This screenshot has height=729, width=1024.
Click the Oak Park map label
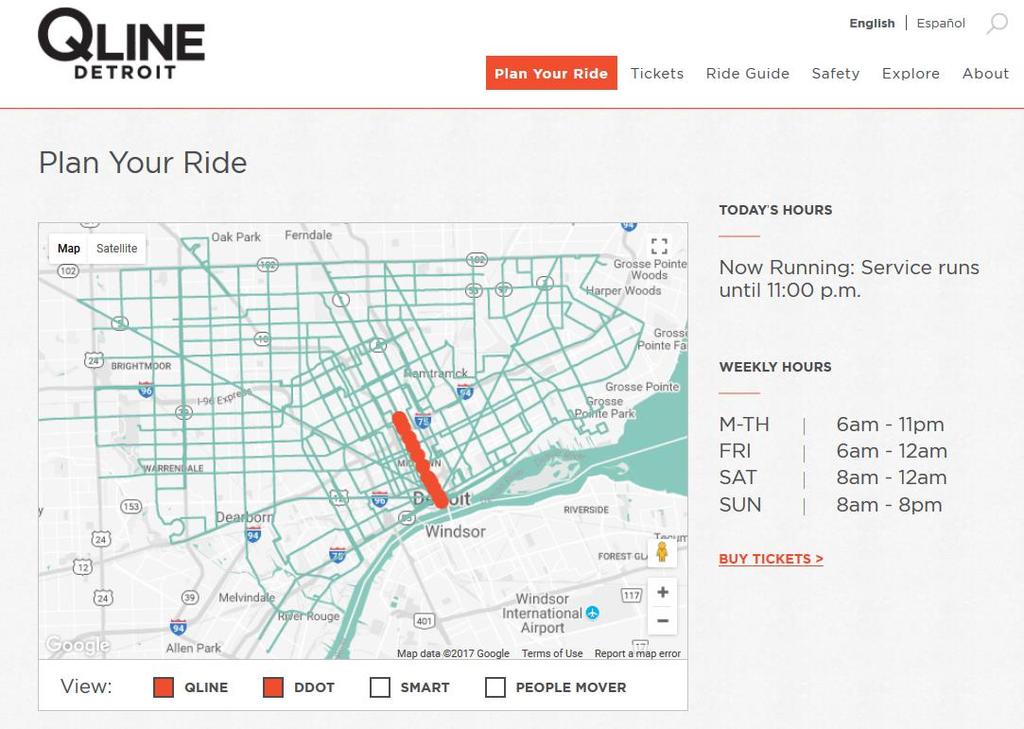pyautogui.click(x=236, y=237)
